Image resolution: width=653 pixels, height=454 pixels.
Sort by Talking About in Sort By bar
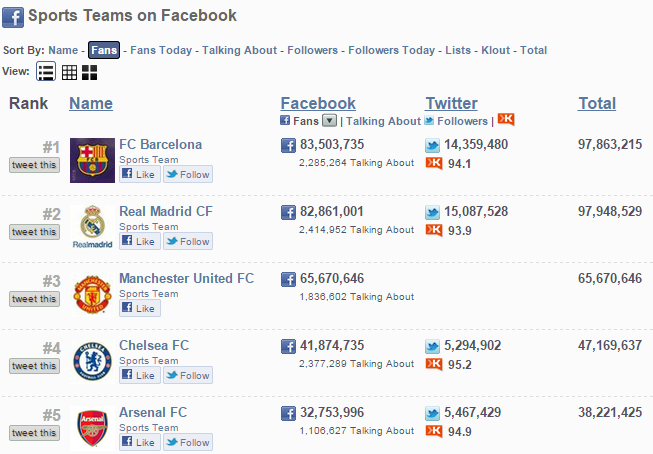[240, 50]
